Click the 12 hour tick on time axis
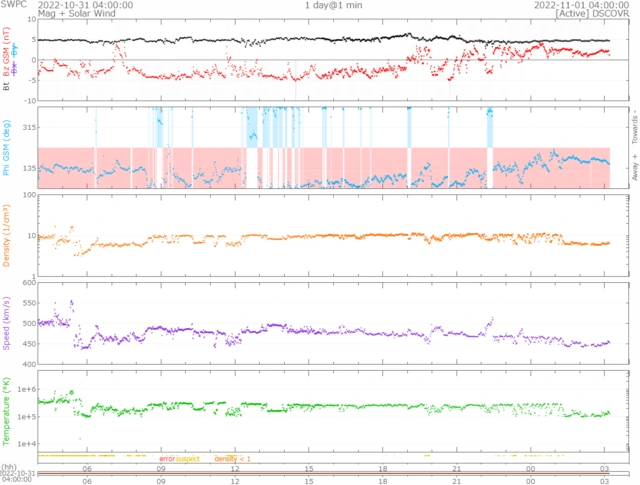640x485 pixels. tap(235, 467)
